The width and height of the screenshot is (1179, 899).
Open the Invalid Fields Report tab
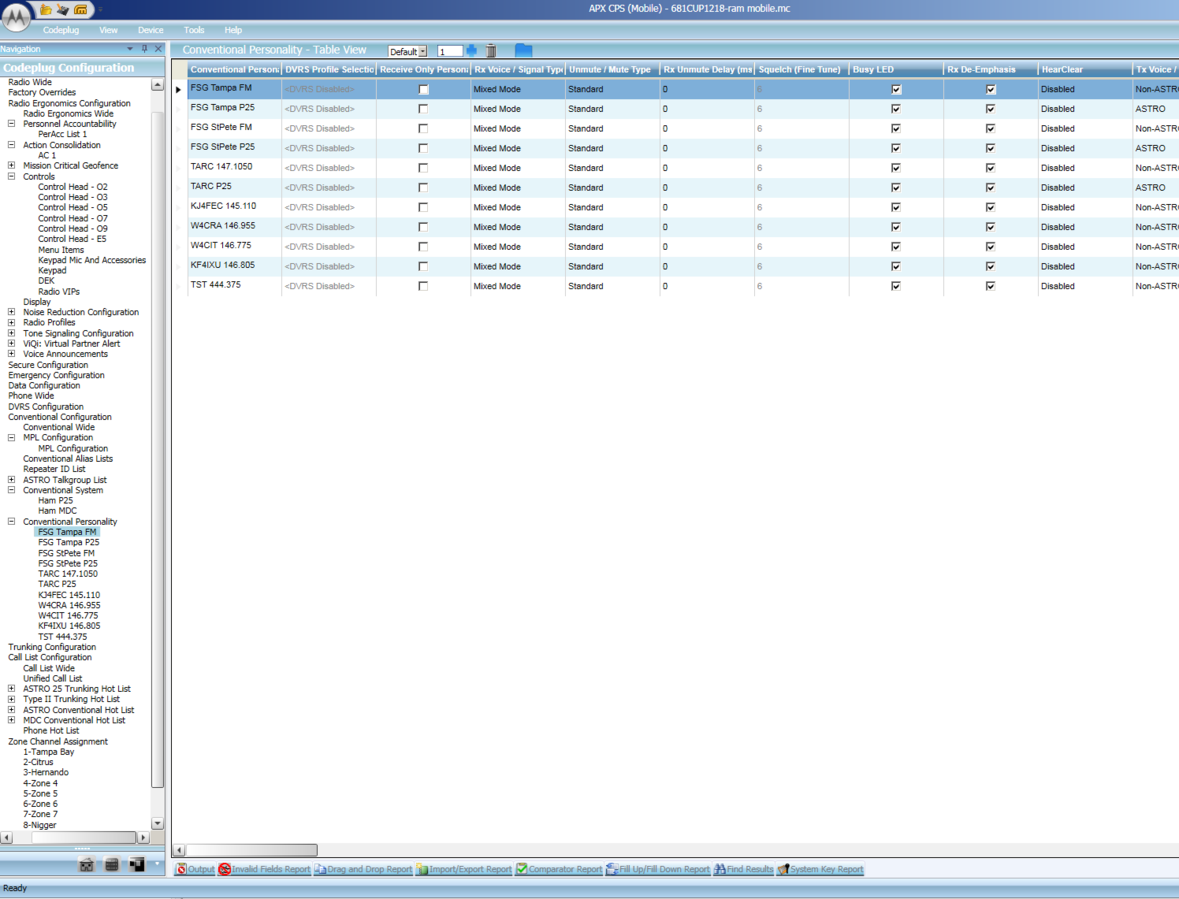264,869
